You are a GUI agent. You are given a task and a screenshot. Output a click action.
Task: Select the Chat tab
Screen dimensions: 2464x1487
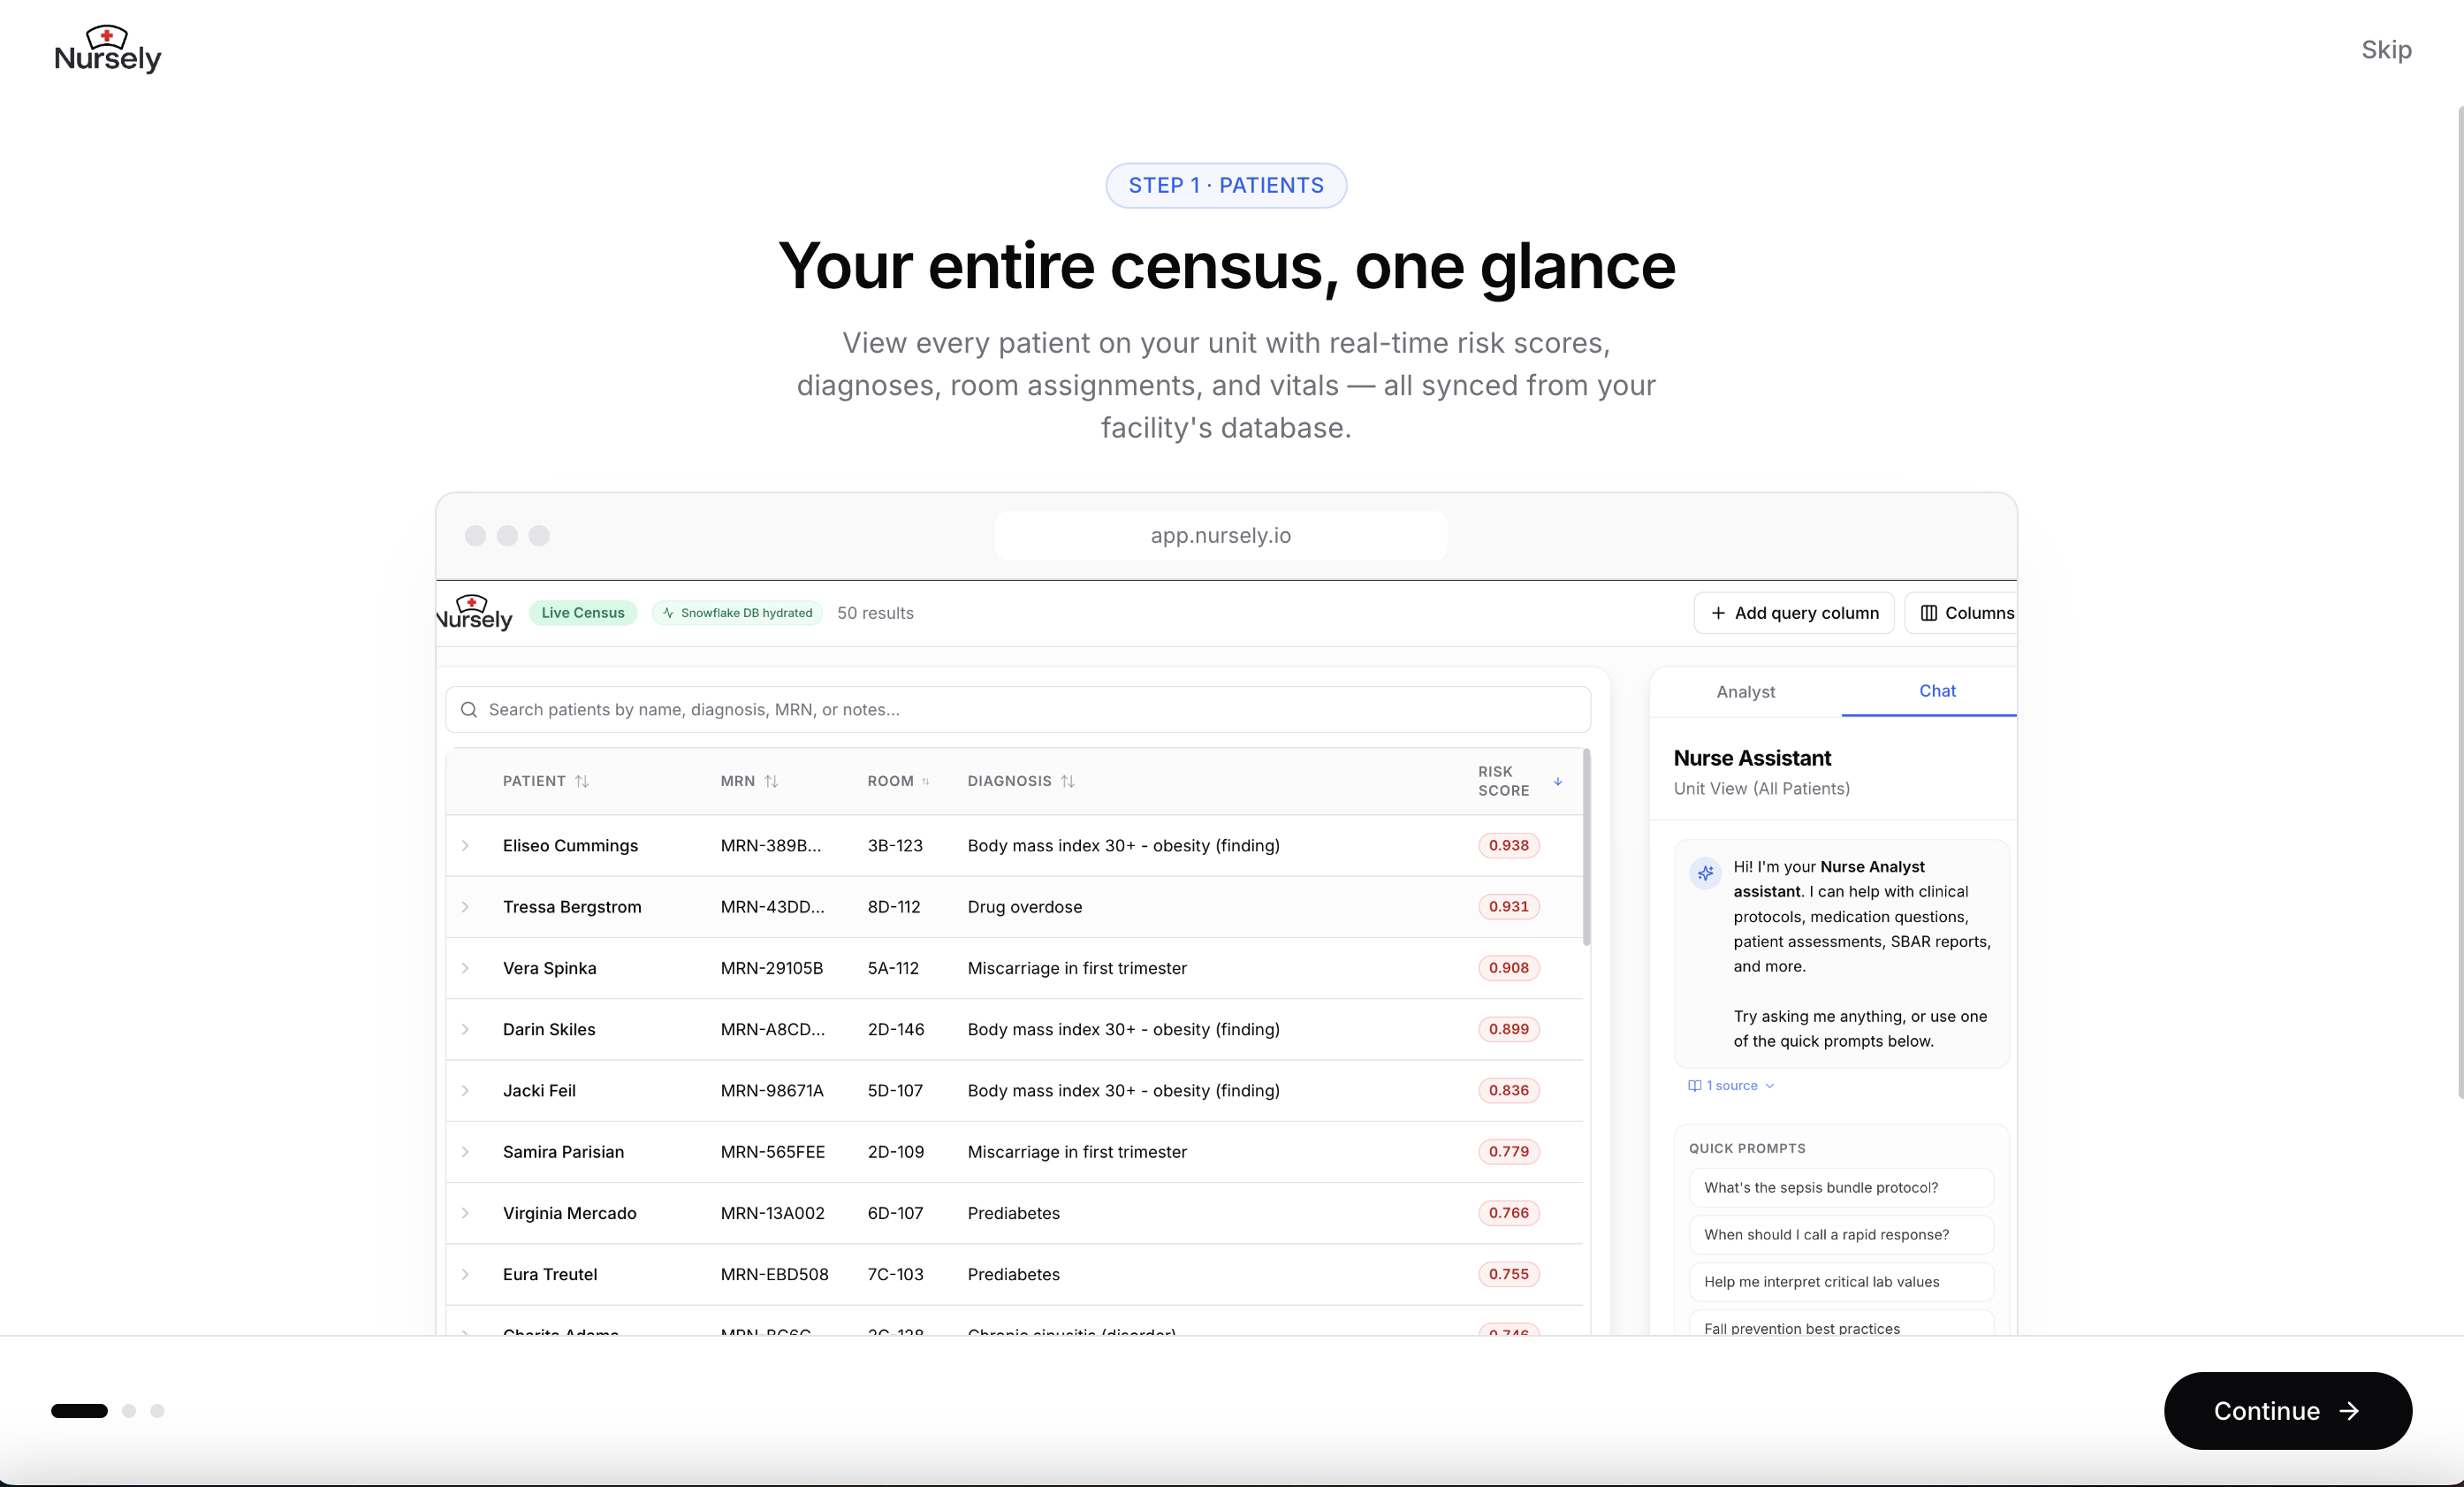click(1936, 691)
